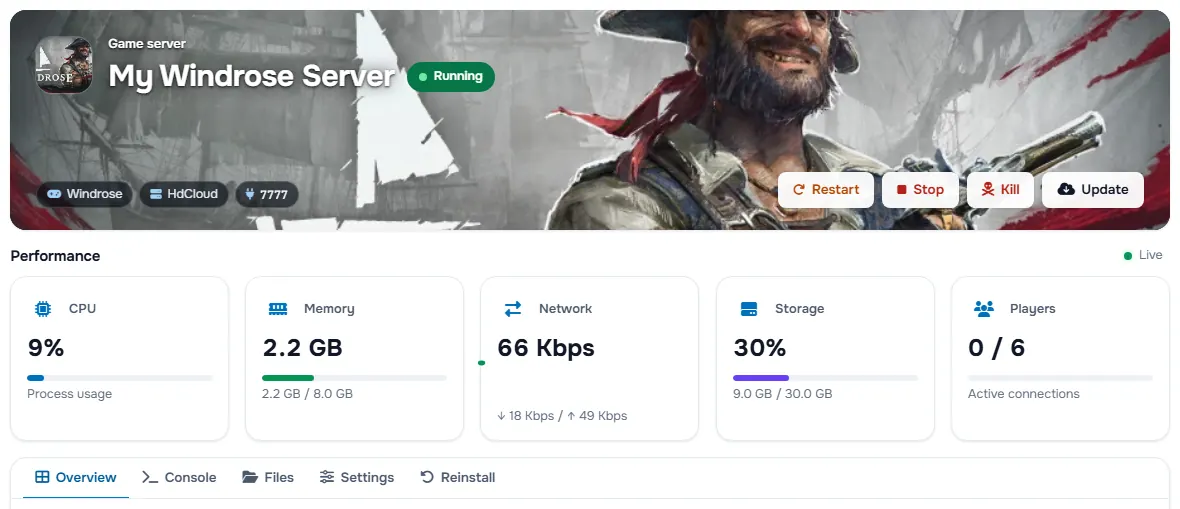Open the Files tab
The image size is (1180, 509).
(268, 477)
